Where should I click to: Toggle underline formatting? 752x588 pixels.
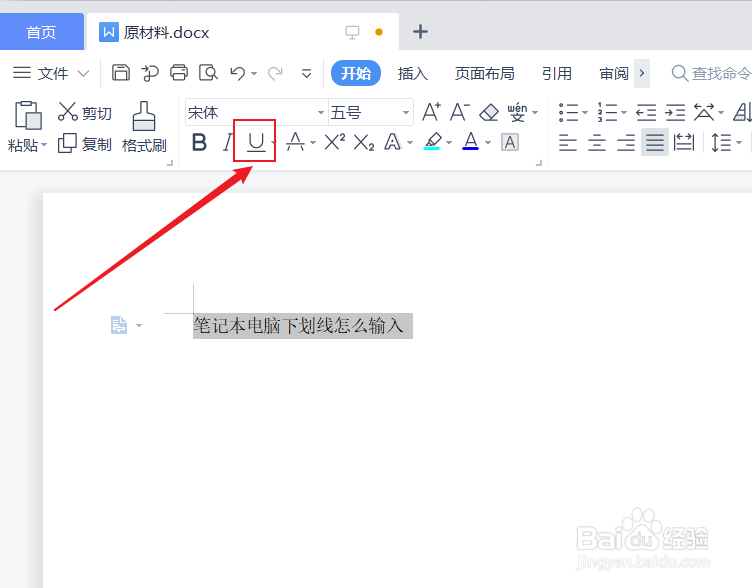coord(256,142)
